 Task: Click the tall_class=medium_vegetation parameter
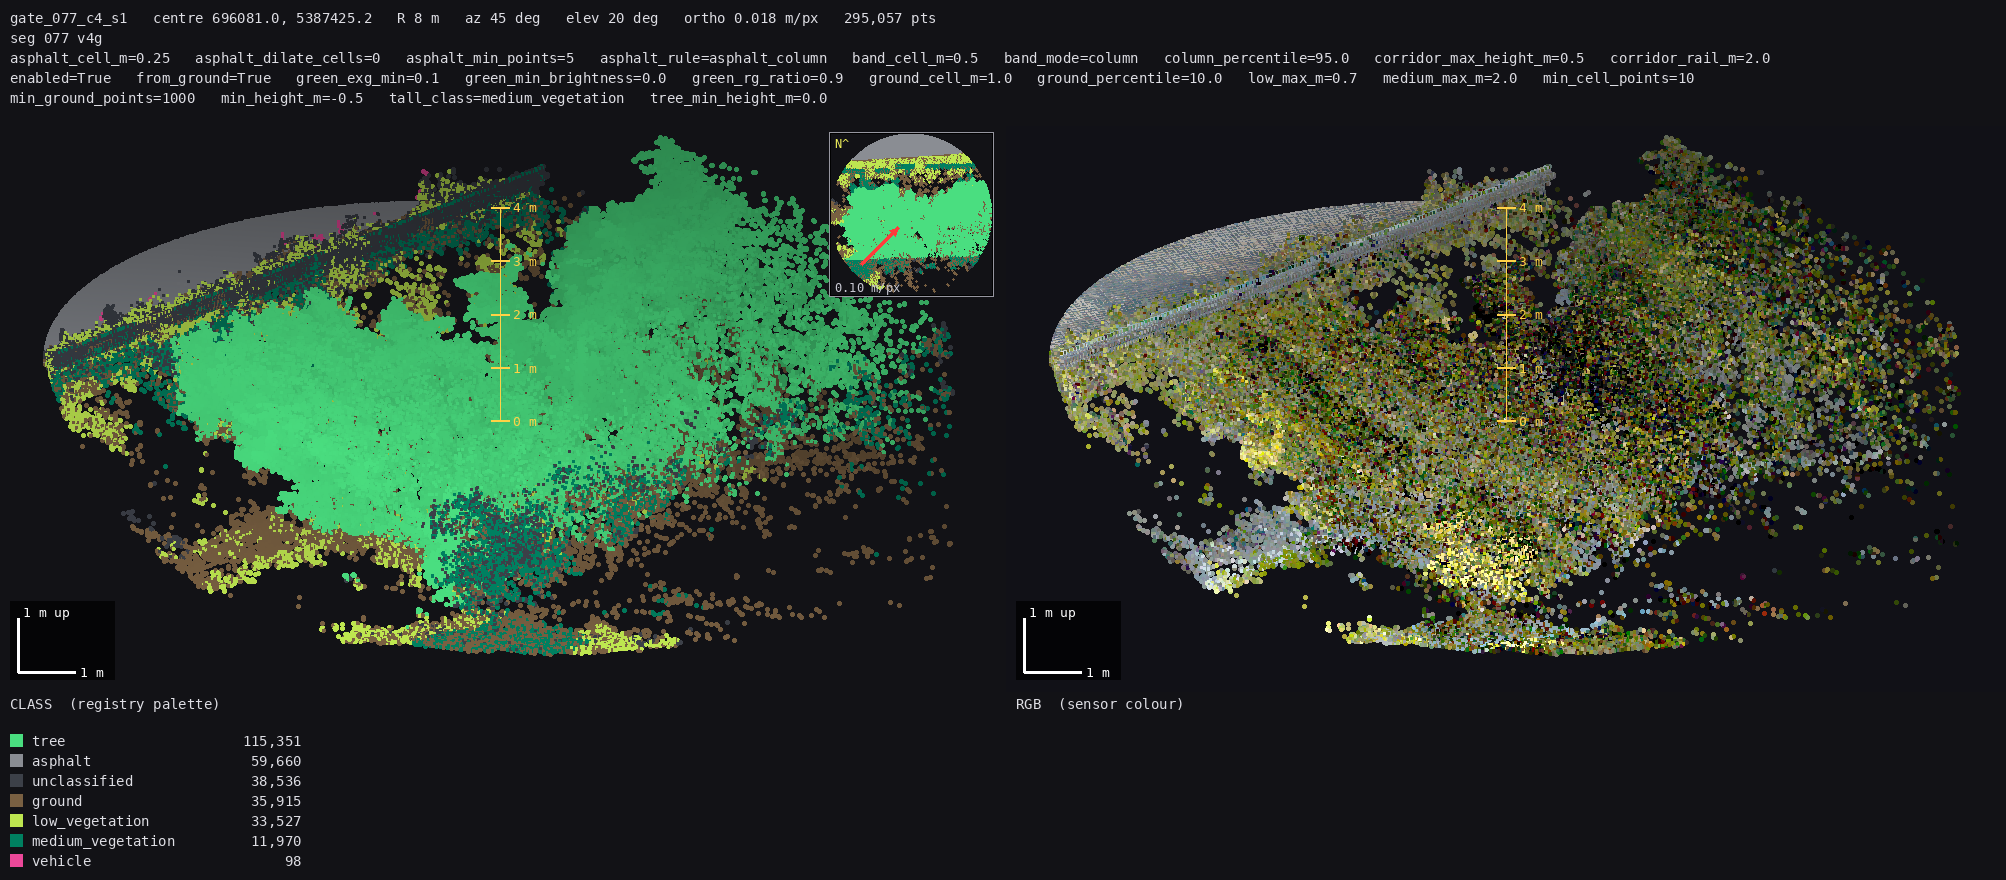pyautogui.click(x=507, y=98)
